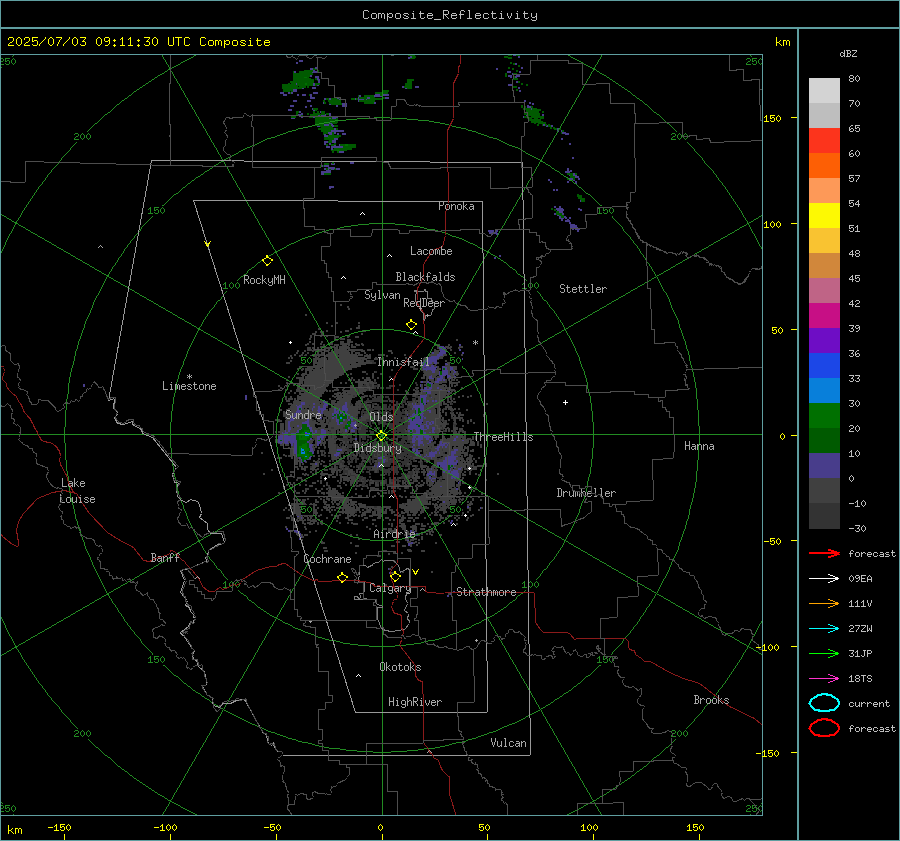Select the RedDeer label on map
Screen dimensions: 900x841
coord(424,303)
